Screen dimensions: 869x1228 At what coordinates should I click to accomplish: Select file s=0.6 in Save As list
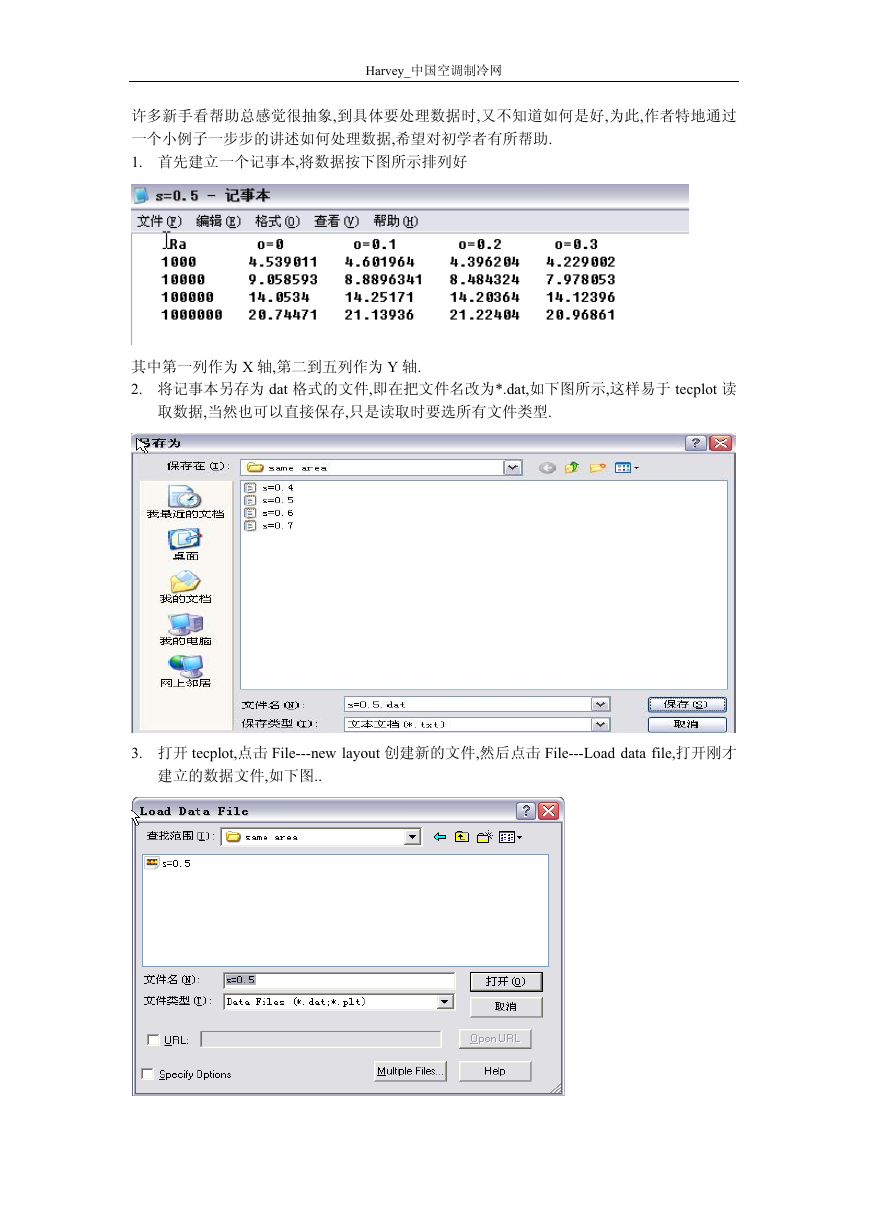269,512
